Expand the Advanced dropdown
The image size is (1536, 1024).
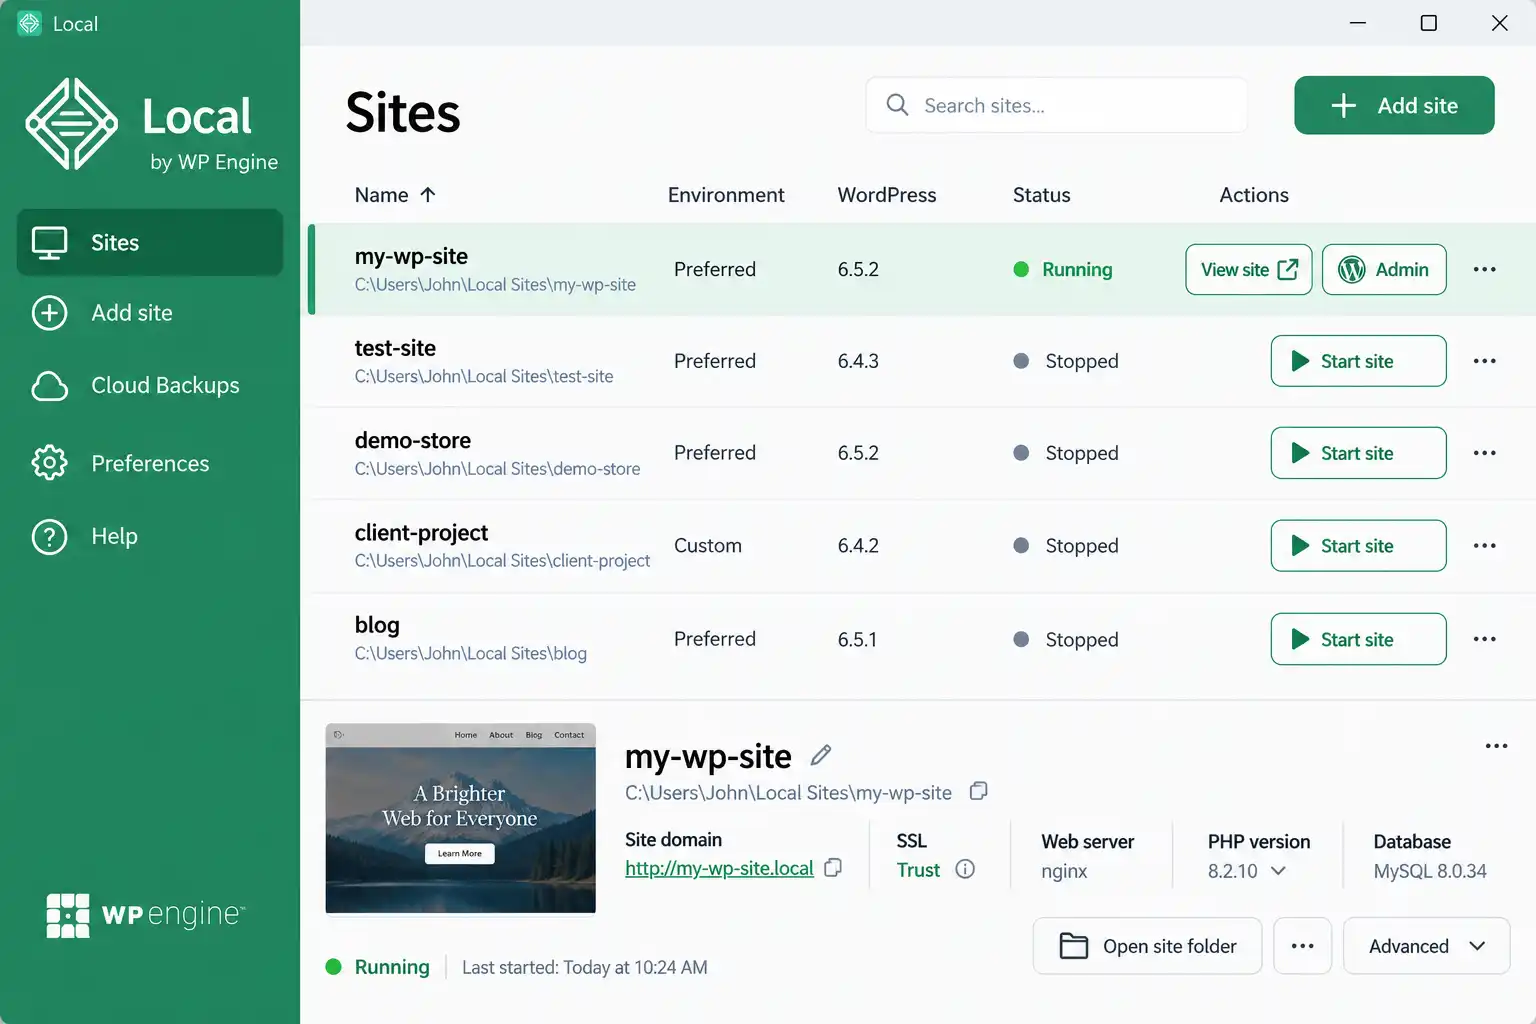[1426, 946]
